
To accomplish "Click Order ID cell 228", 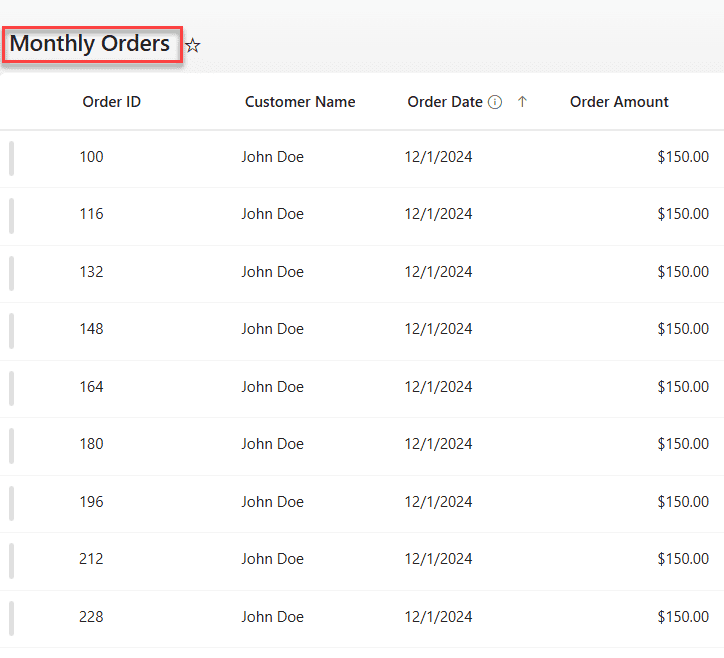I will (91, 616).
